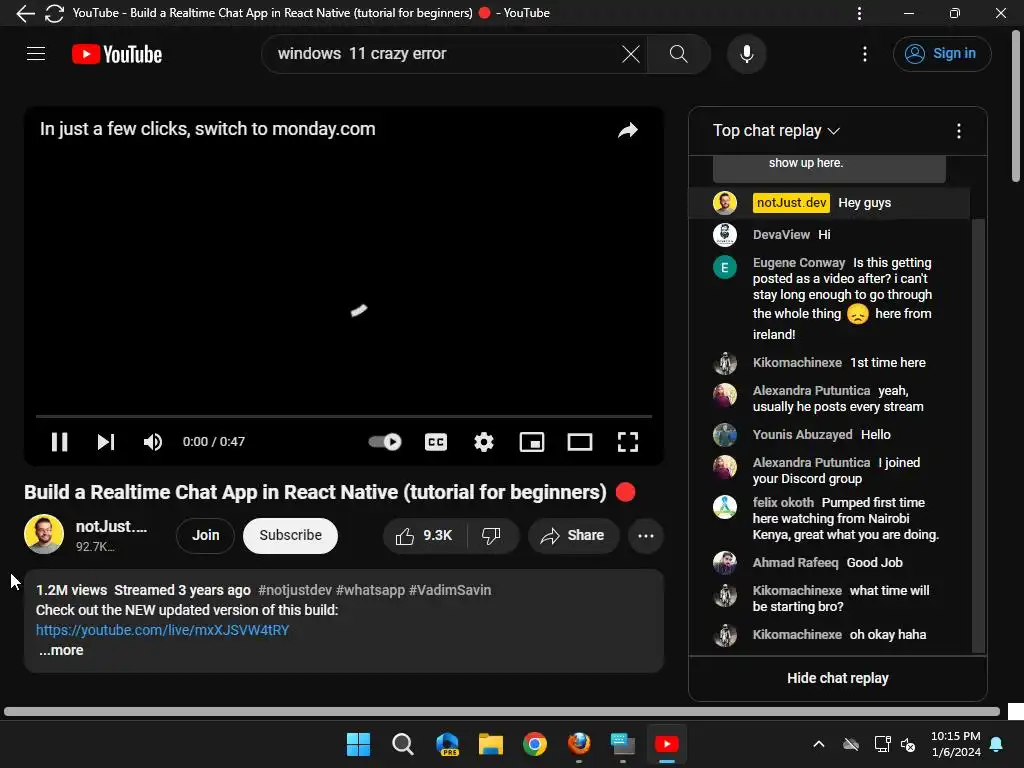This screenshot has height=768, width=1024.
Task: Click DevaView chat username
Action: (x=781, y=235)
